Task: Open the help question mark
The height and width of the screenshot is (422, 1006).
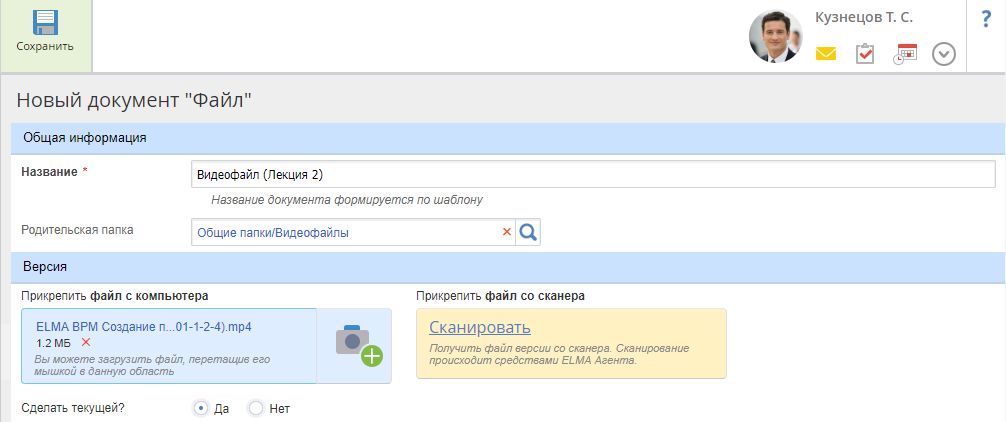Action: (x=986, y=19)
